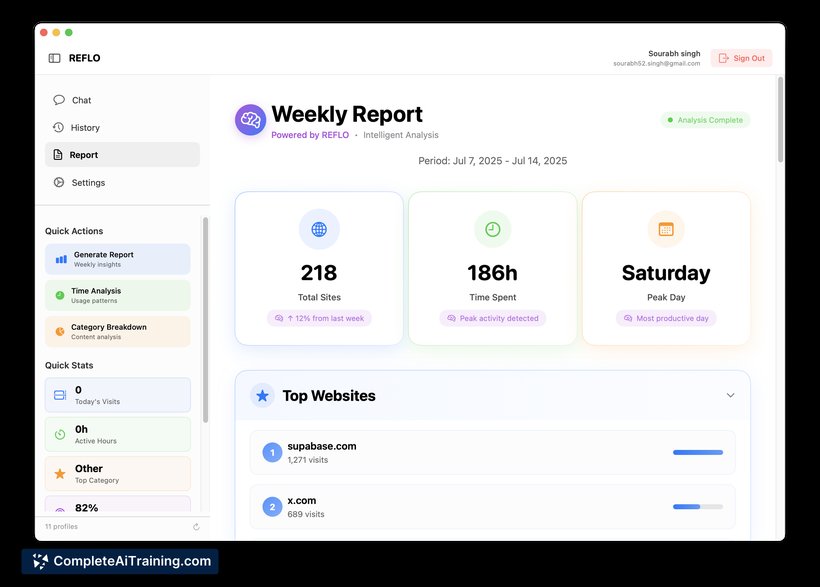Click the Intelligent Analysis subtitle text
Viewport: 820px width, 587px height.
[x=401, y=135]
